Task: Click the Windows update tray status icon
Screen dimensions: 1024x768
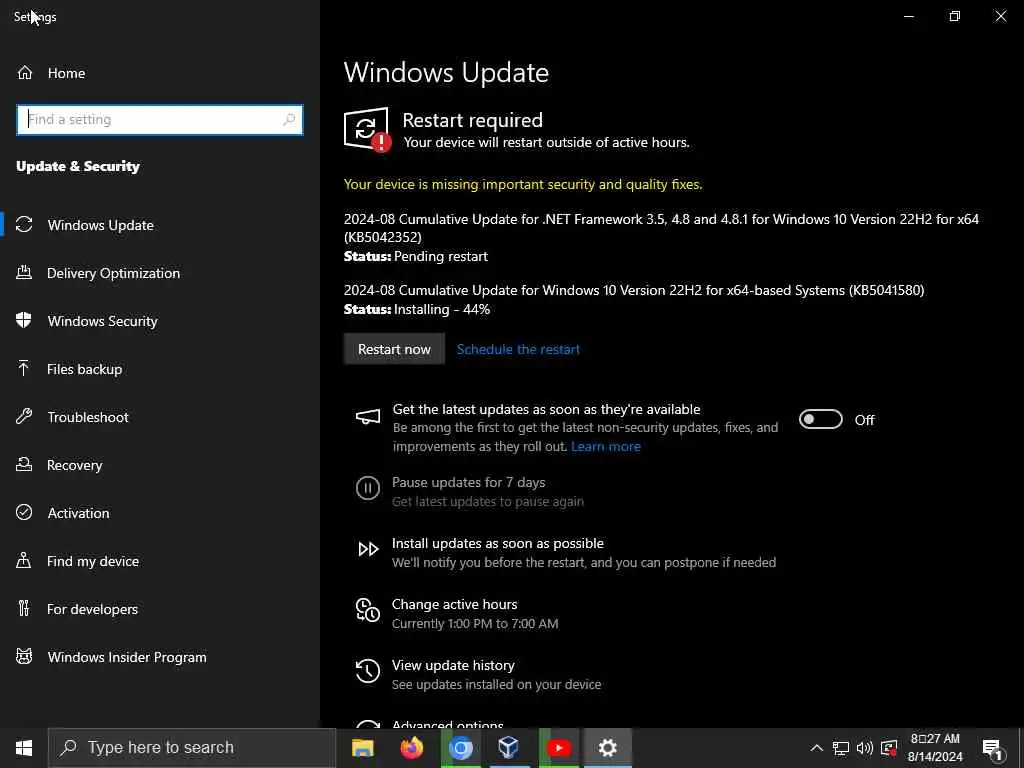Action: 889,748
